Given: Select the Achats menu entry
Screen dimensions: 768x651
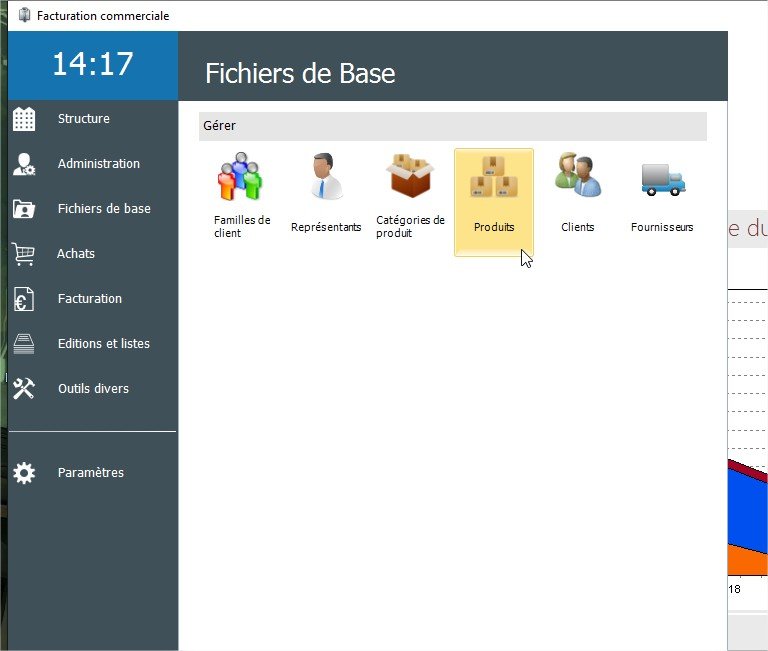Looking at the screenshot, I should coord(76,254).
